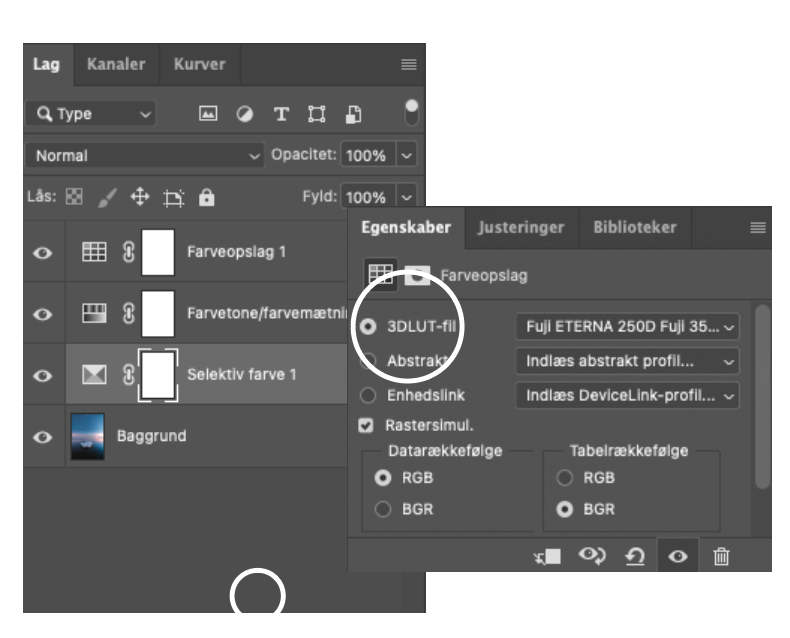Click Selektiv farve 1 adjustment icon
The height and width of the screenshot is (638, 790).
94,374
